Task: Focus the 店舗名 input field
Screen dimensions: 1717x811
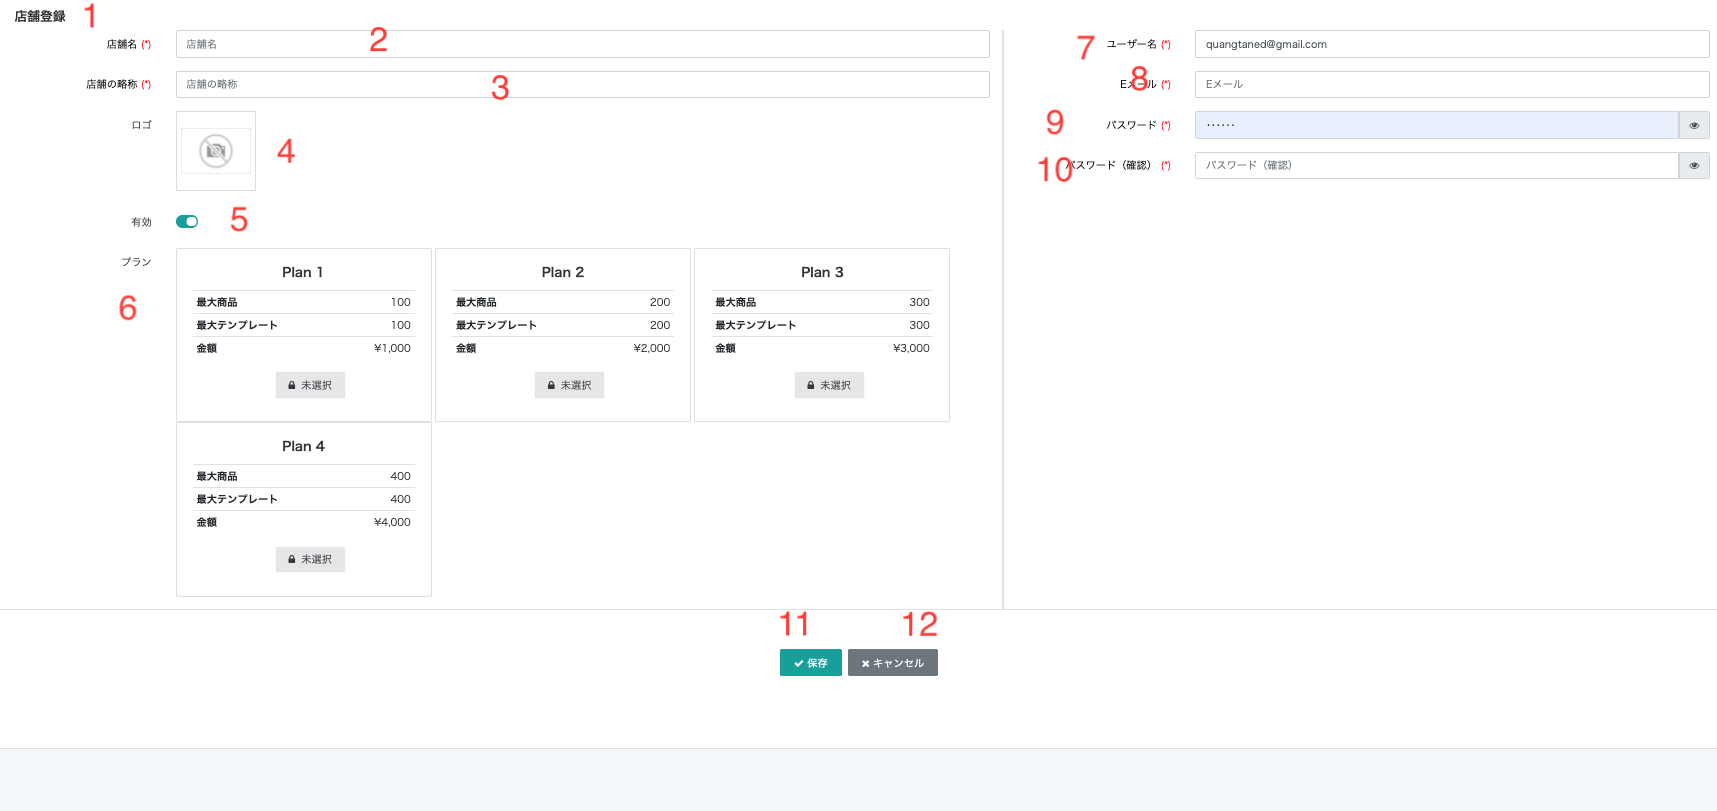Action: (582, 44)
